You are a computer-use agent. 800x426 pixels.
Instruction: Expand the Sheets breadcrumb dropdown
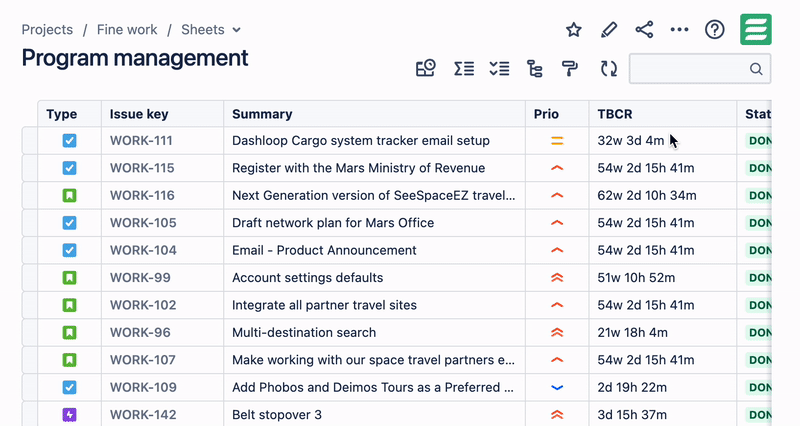237,30
